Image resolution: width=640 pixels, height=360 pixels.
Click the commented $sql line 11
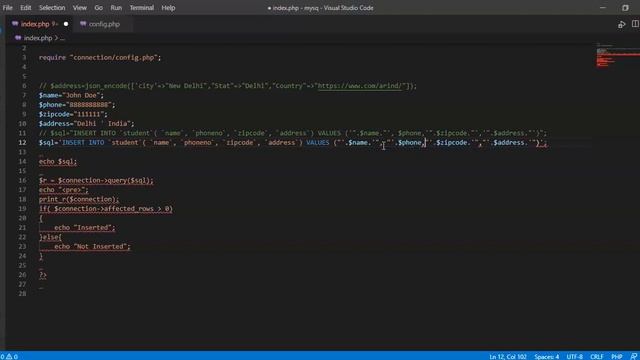(292, 133)
